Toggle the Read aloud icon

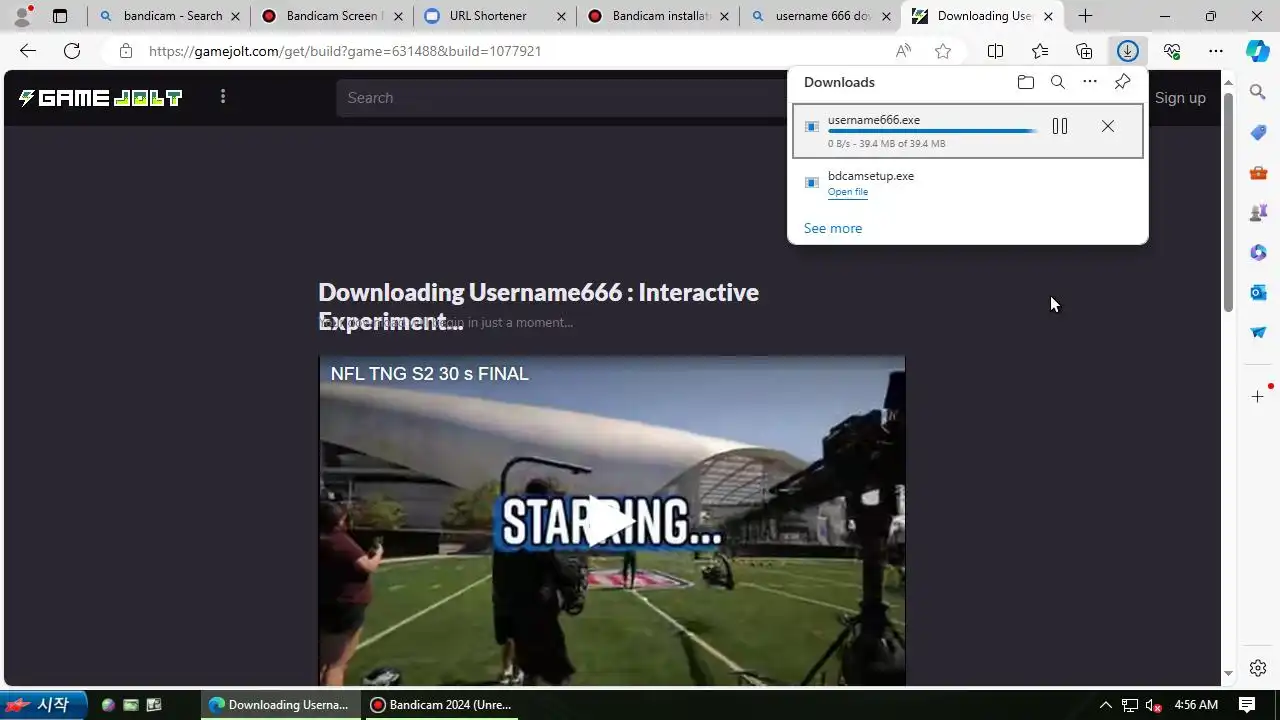pos(904,51)
